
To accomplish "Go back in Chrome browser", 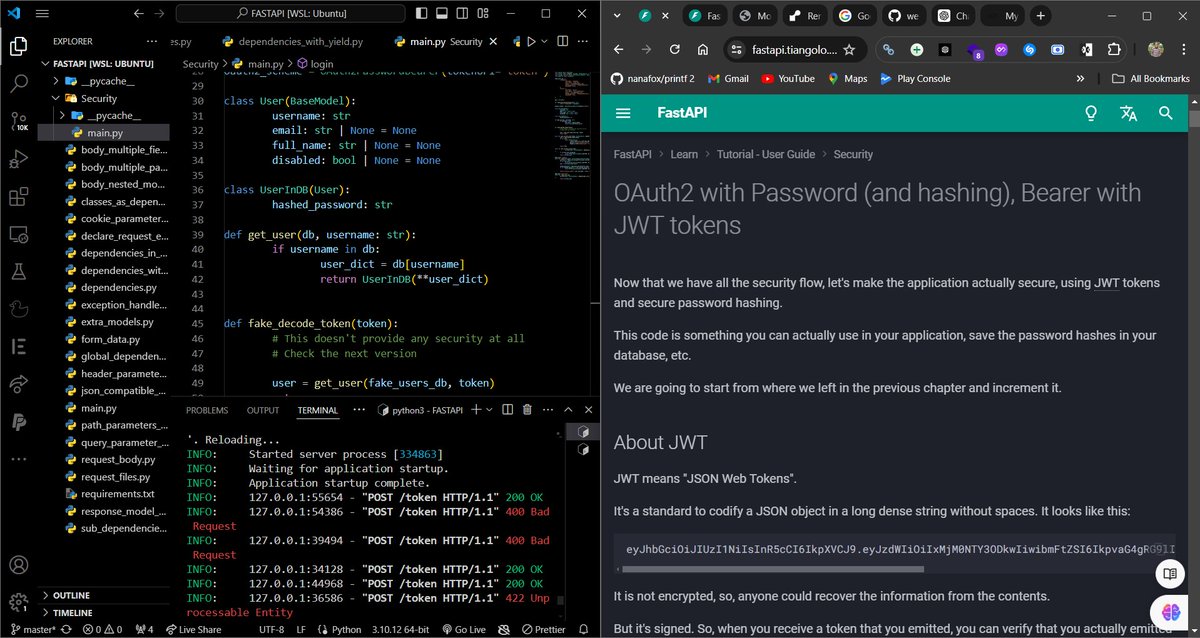I will [618, 49].
